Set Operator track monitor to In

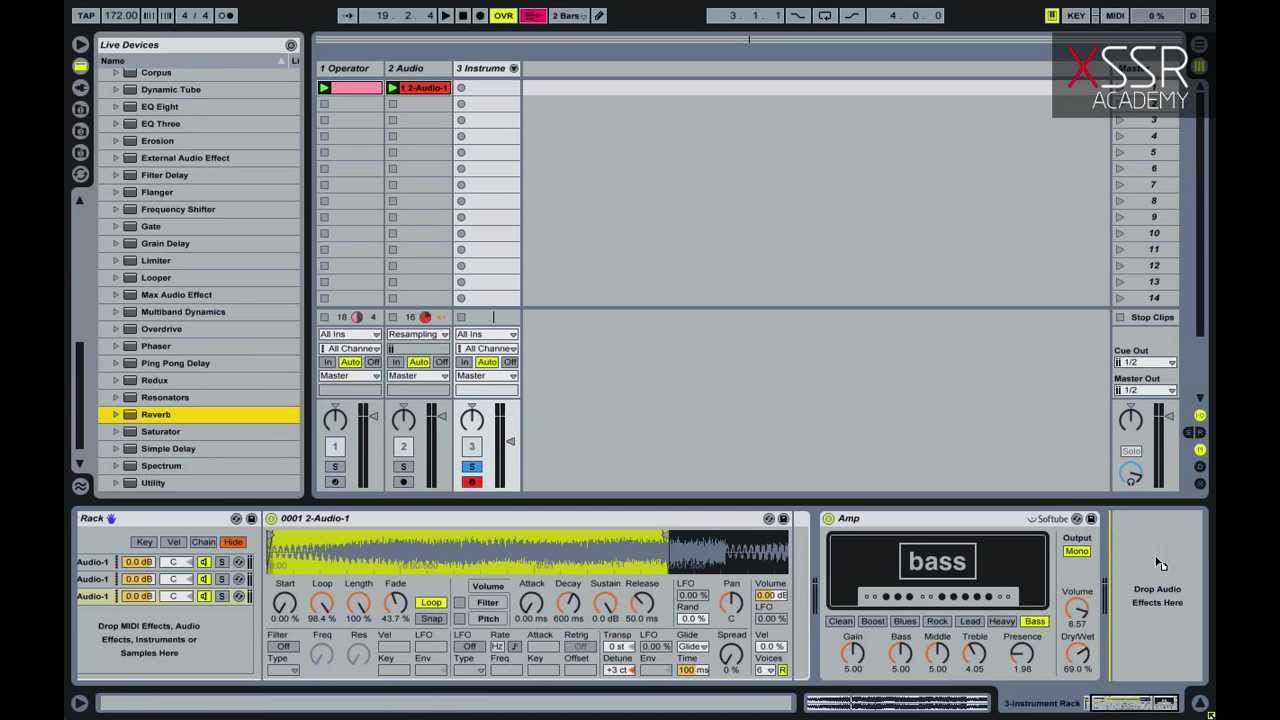[x=328, y=362]
